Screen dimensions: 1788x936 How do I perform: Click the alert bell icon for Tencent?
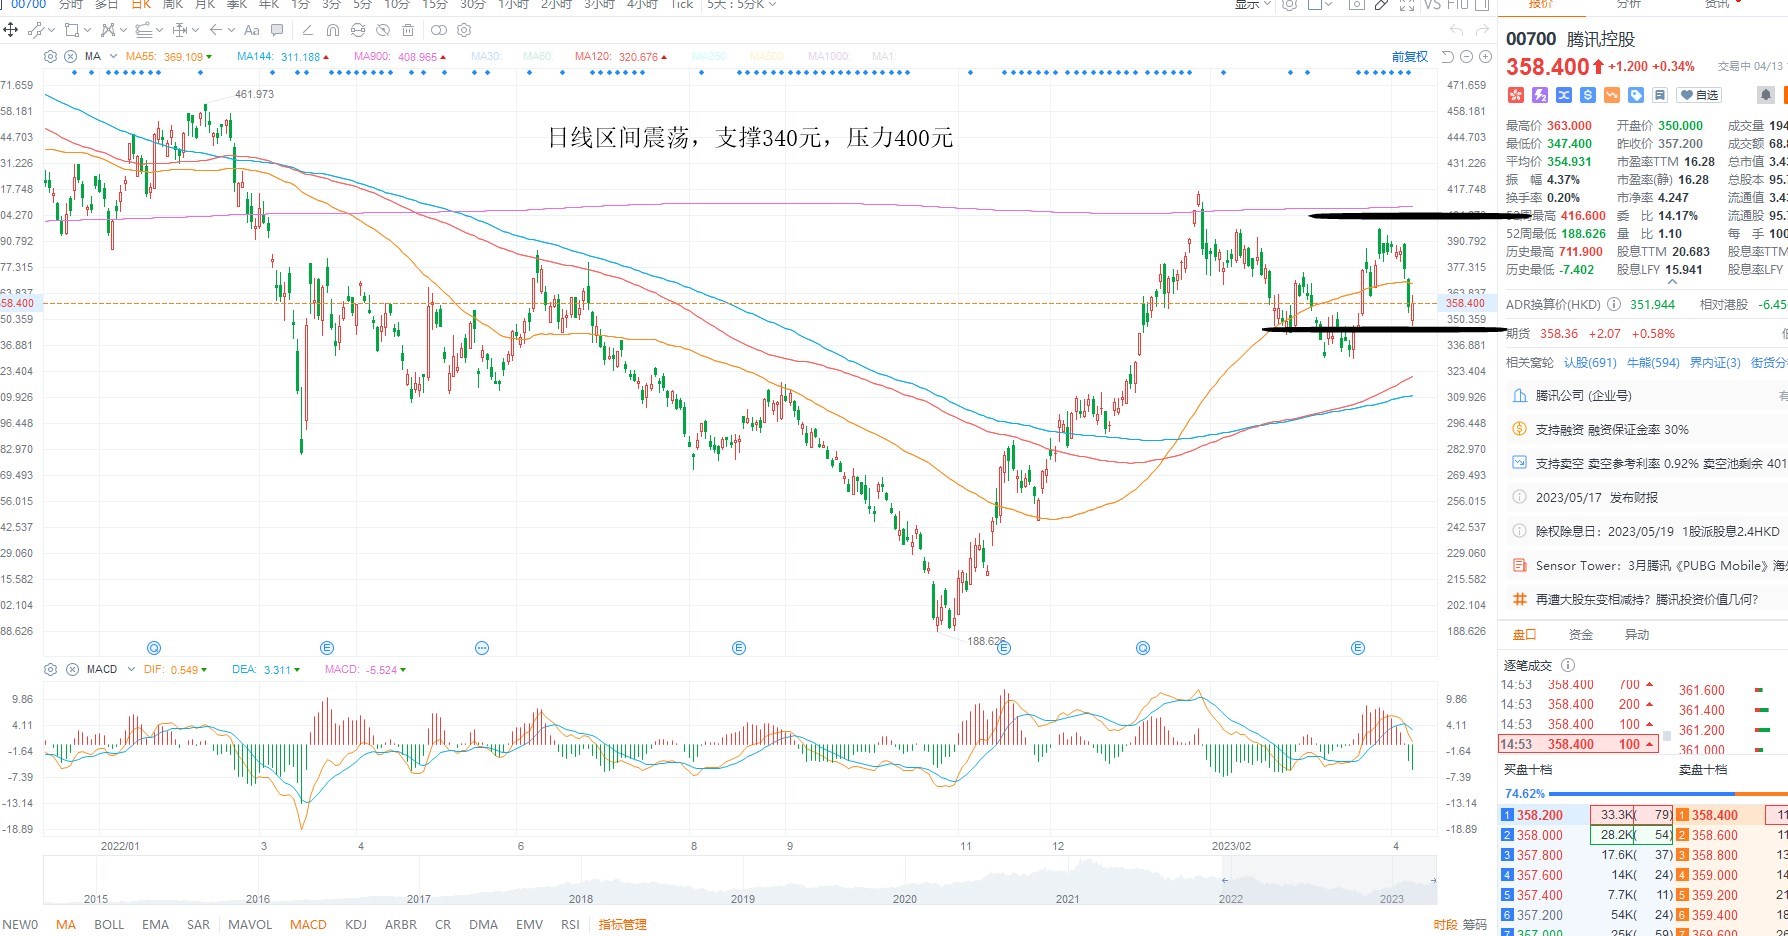[1766, 95]
